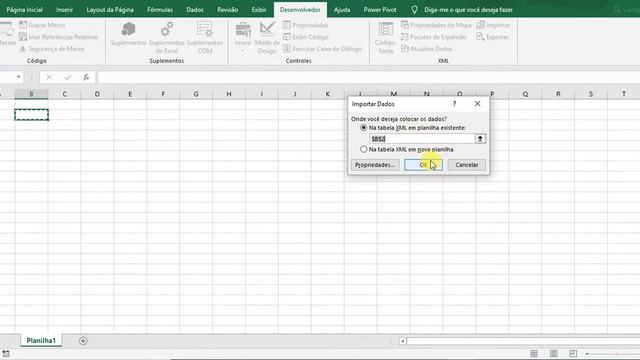Click the Diga-me search box
The image size is (640, 360).
point(468,9)
